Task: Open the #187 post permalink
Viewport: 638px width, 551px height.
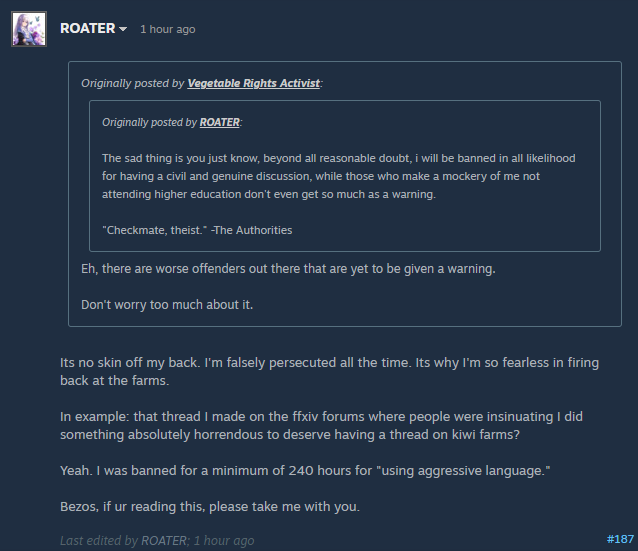Action: coord(620,539)
